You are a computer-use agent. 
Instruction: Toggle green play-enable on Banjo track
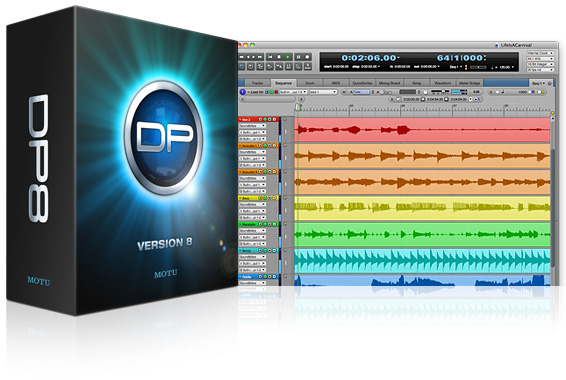tap(265, 250)
